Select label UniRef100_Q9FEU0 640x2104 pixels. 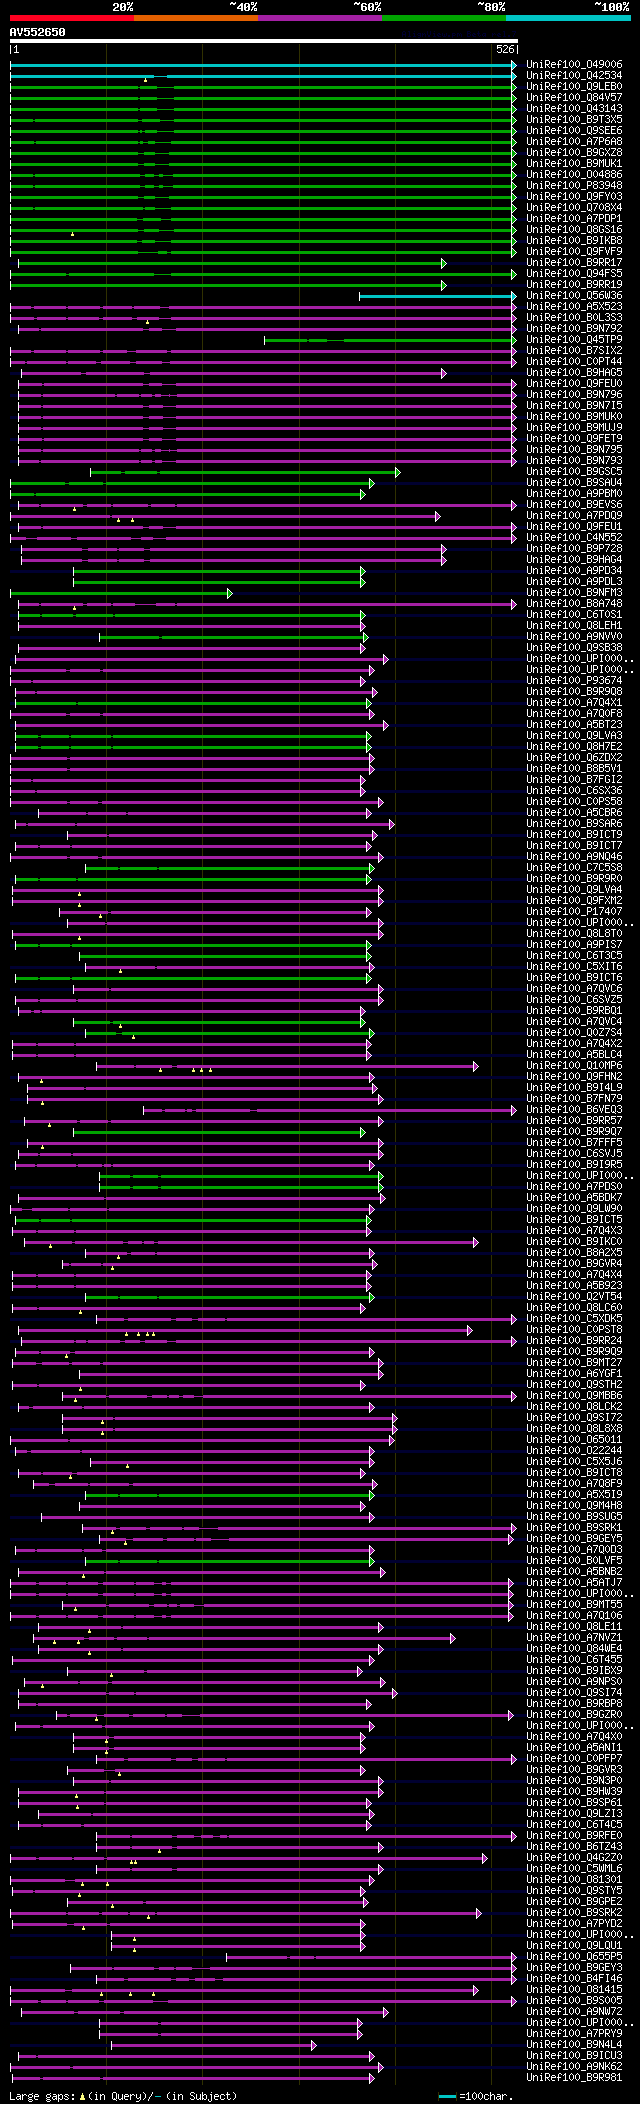[x=574, y=384]
